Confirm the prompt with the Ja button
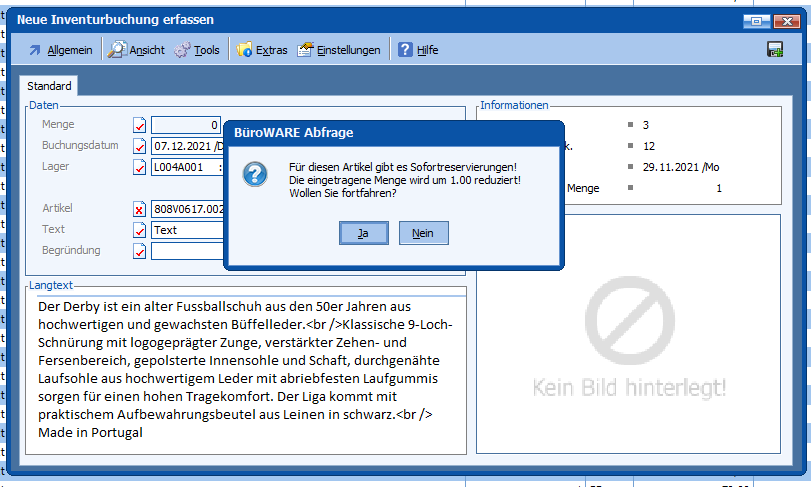This screenshot has height=487, width=811. pyautogui.click(x=363, y=233)
